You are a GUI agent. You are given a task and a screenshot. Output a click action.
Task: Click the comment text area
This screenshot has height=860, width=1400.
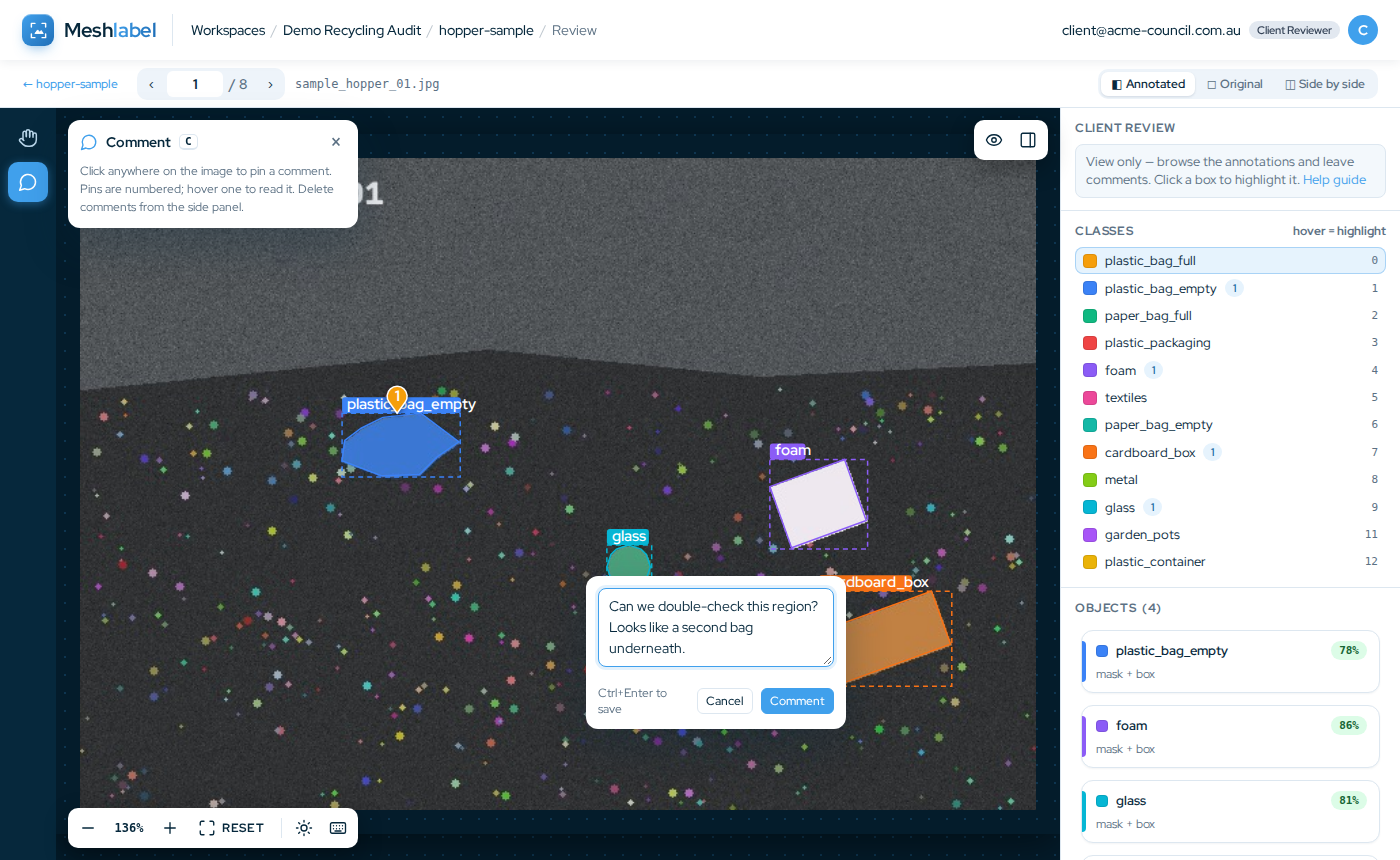[716, 627]
